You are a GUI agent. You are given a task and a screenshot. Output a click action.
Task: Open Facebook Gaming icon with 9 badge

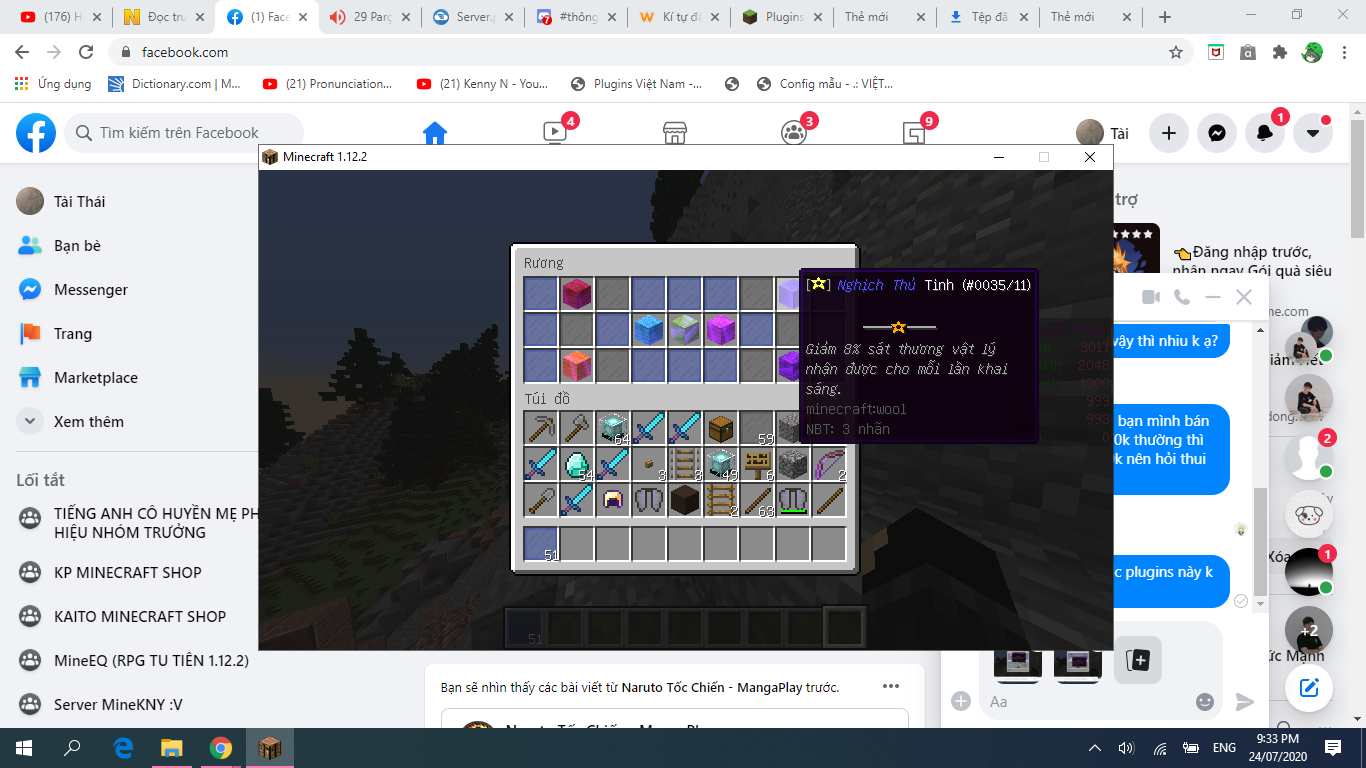click(x=914, y=133)
